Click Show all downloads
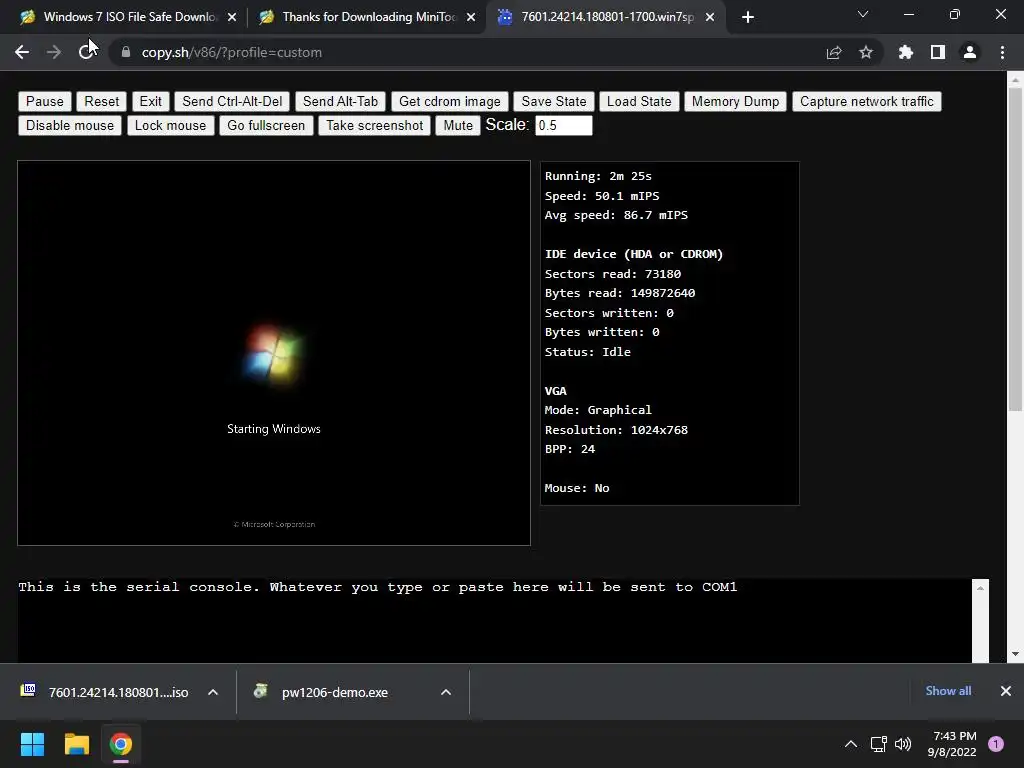This screenshot has width=1024, height=768. (x=948, y=691)
